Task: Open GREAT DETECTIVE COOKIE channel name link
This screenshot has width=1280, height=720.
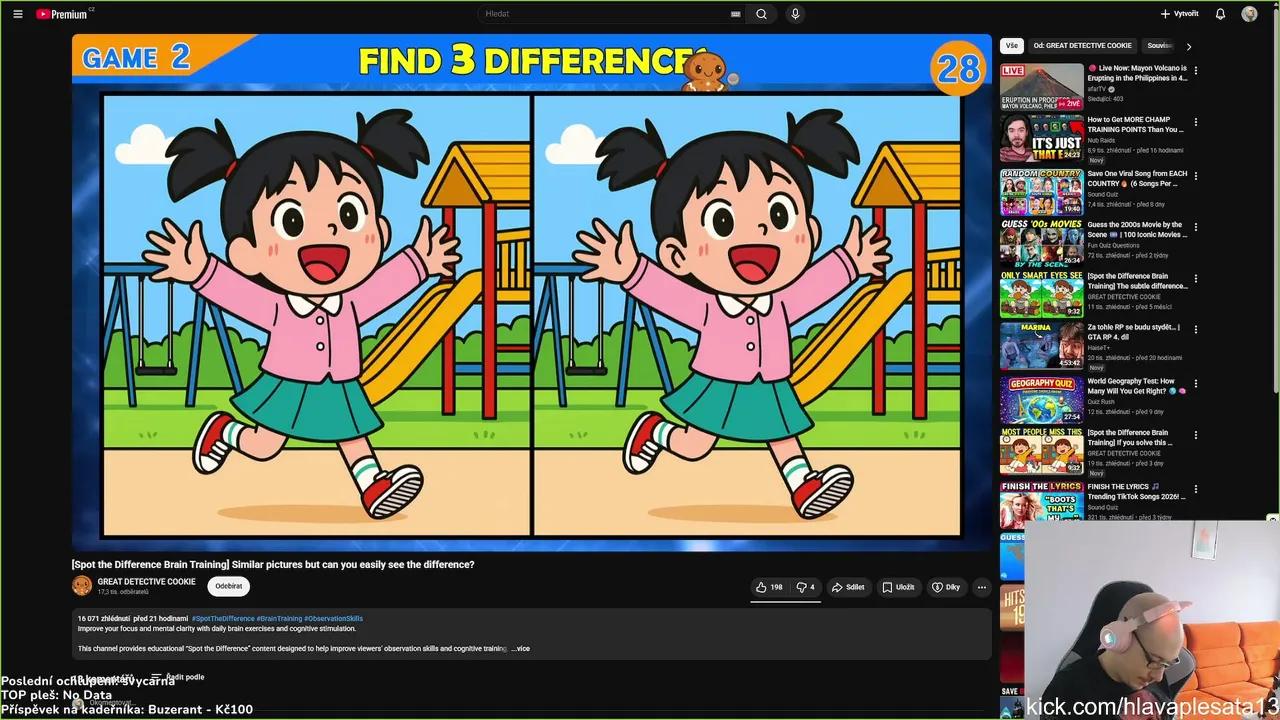Action: [146, 582]
